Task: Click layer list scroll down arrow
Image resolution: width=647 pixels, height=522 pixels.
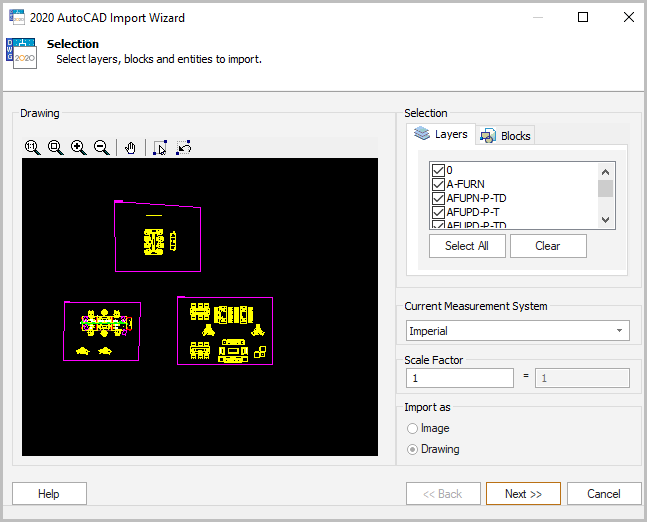Action: point(605,220)
